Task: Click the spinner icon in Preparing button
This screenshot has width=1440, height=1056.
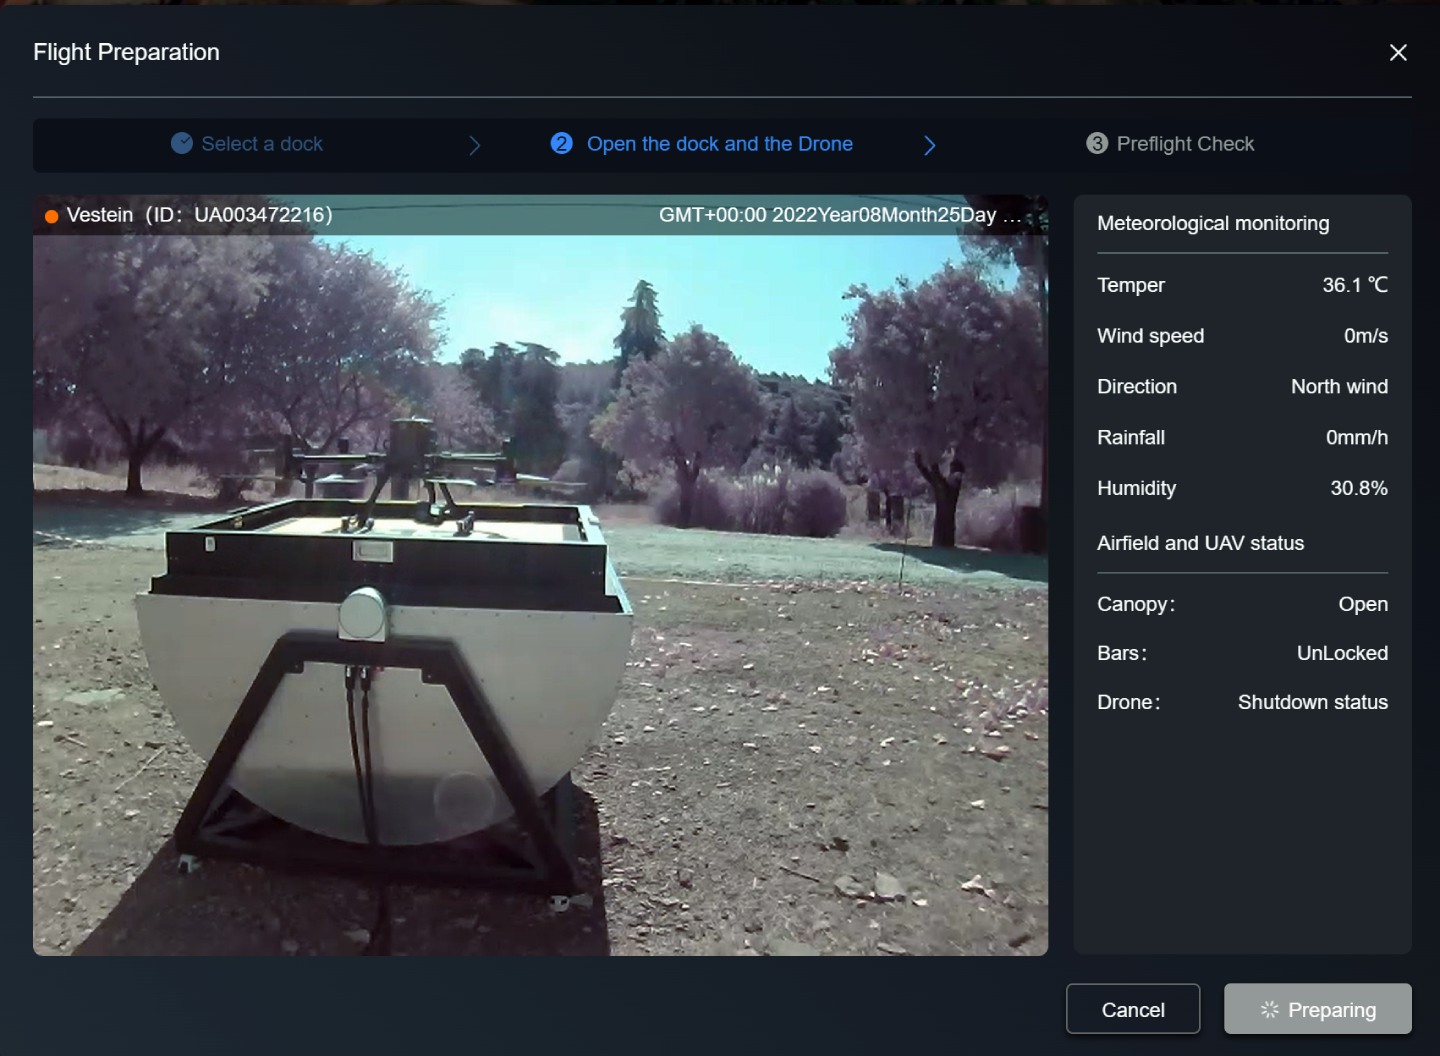Action: pyautogui.click(x=1270, y=1010)
